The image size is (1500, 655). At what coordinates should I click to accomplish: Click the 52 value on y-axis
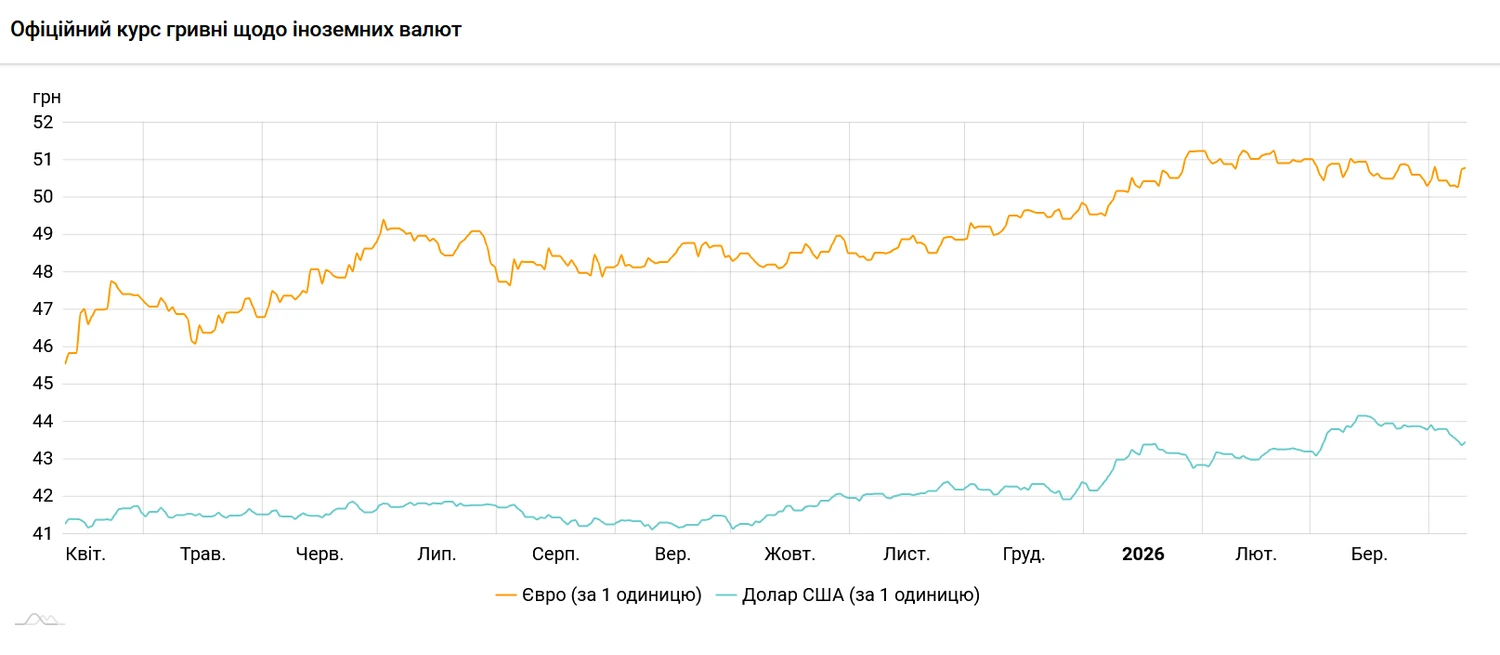[44, 122]
